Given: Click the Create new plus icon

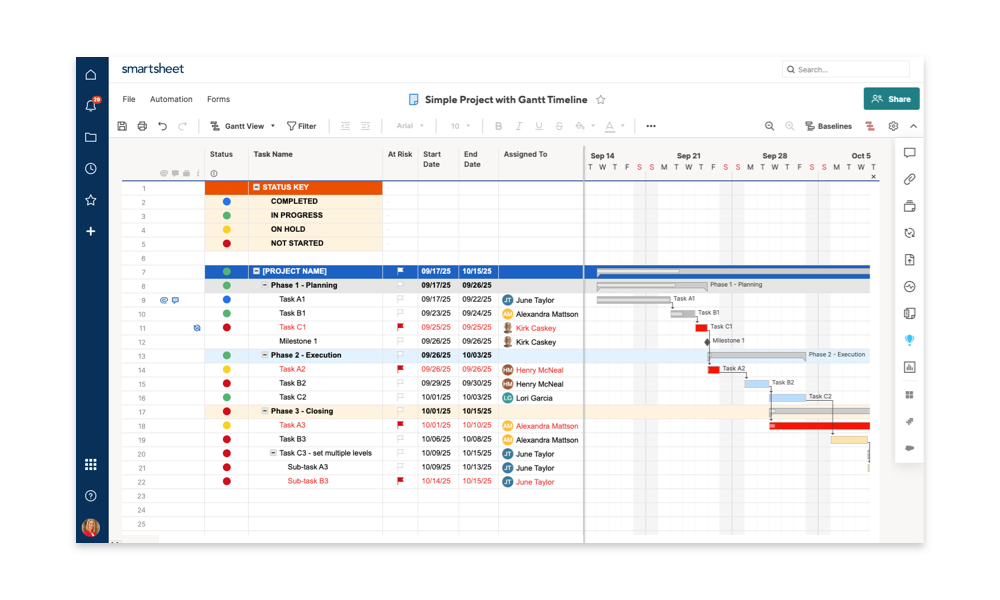Looking at the screenshot, I should click(x=91, y=231).
